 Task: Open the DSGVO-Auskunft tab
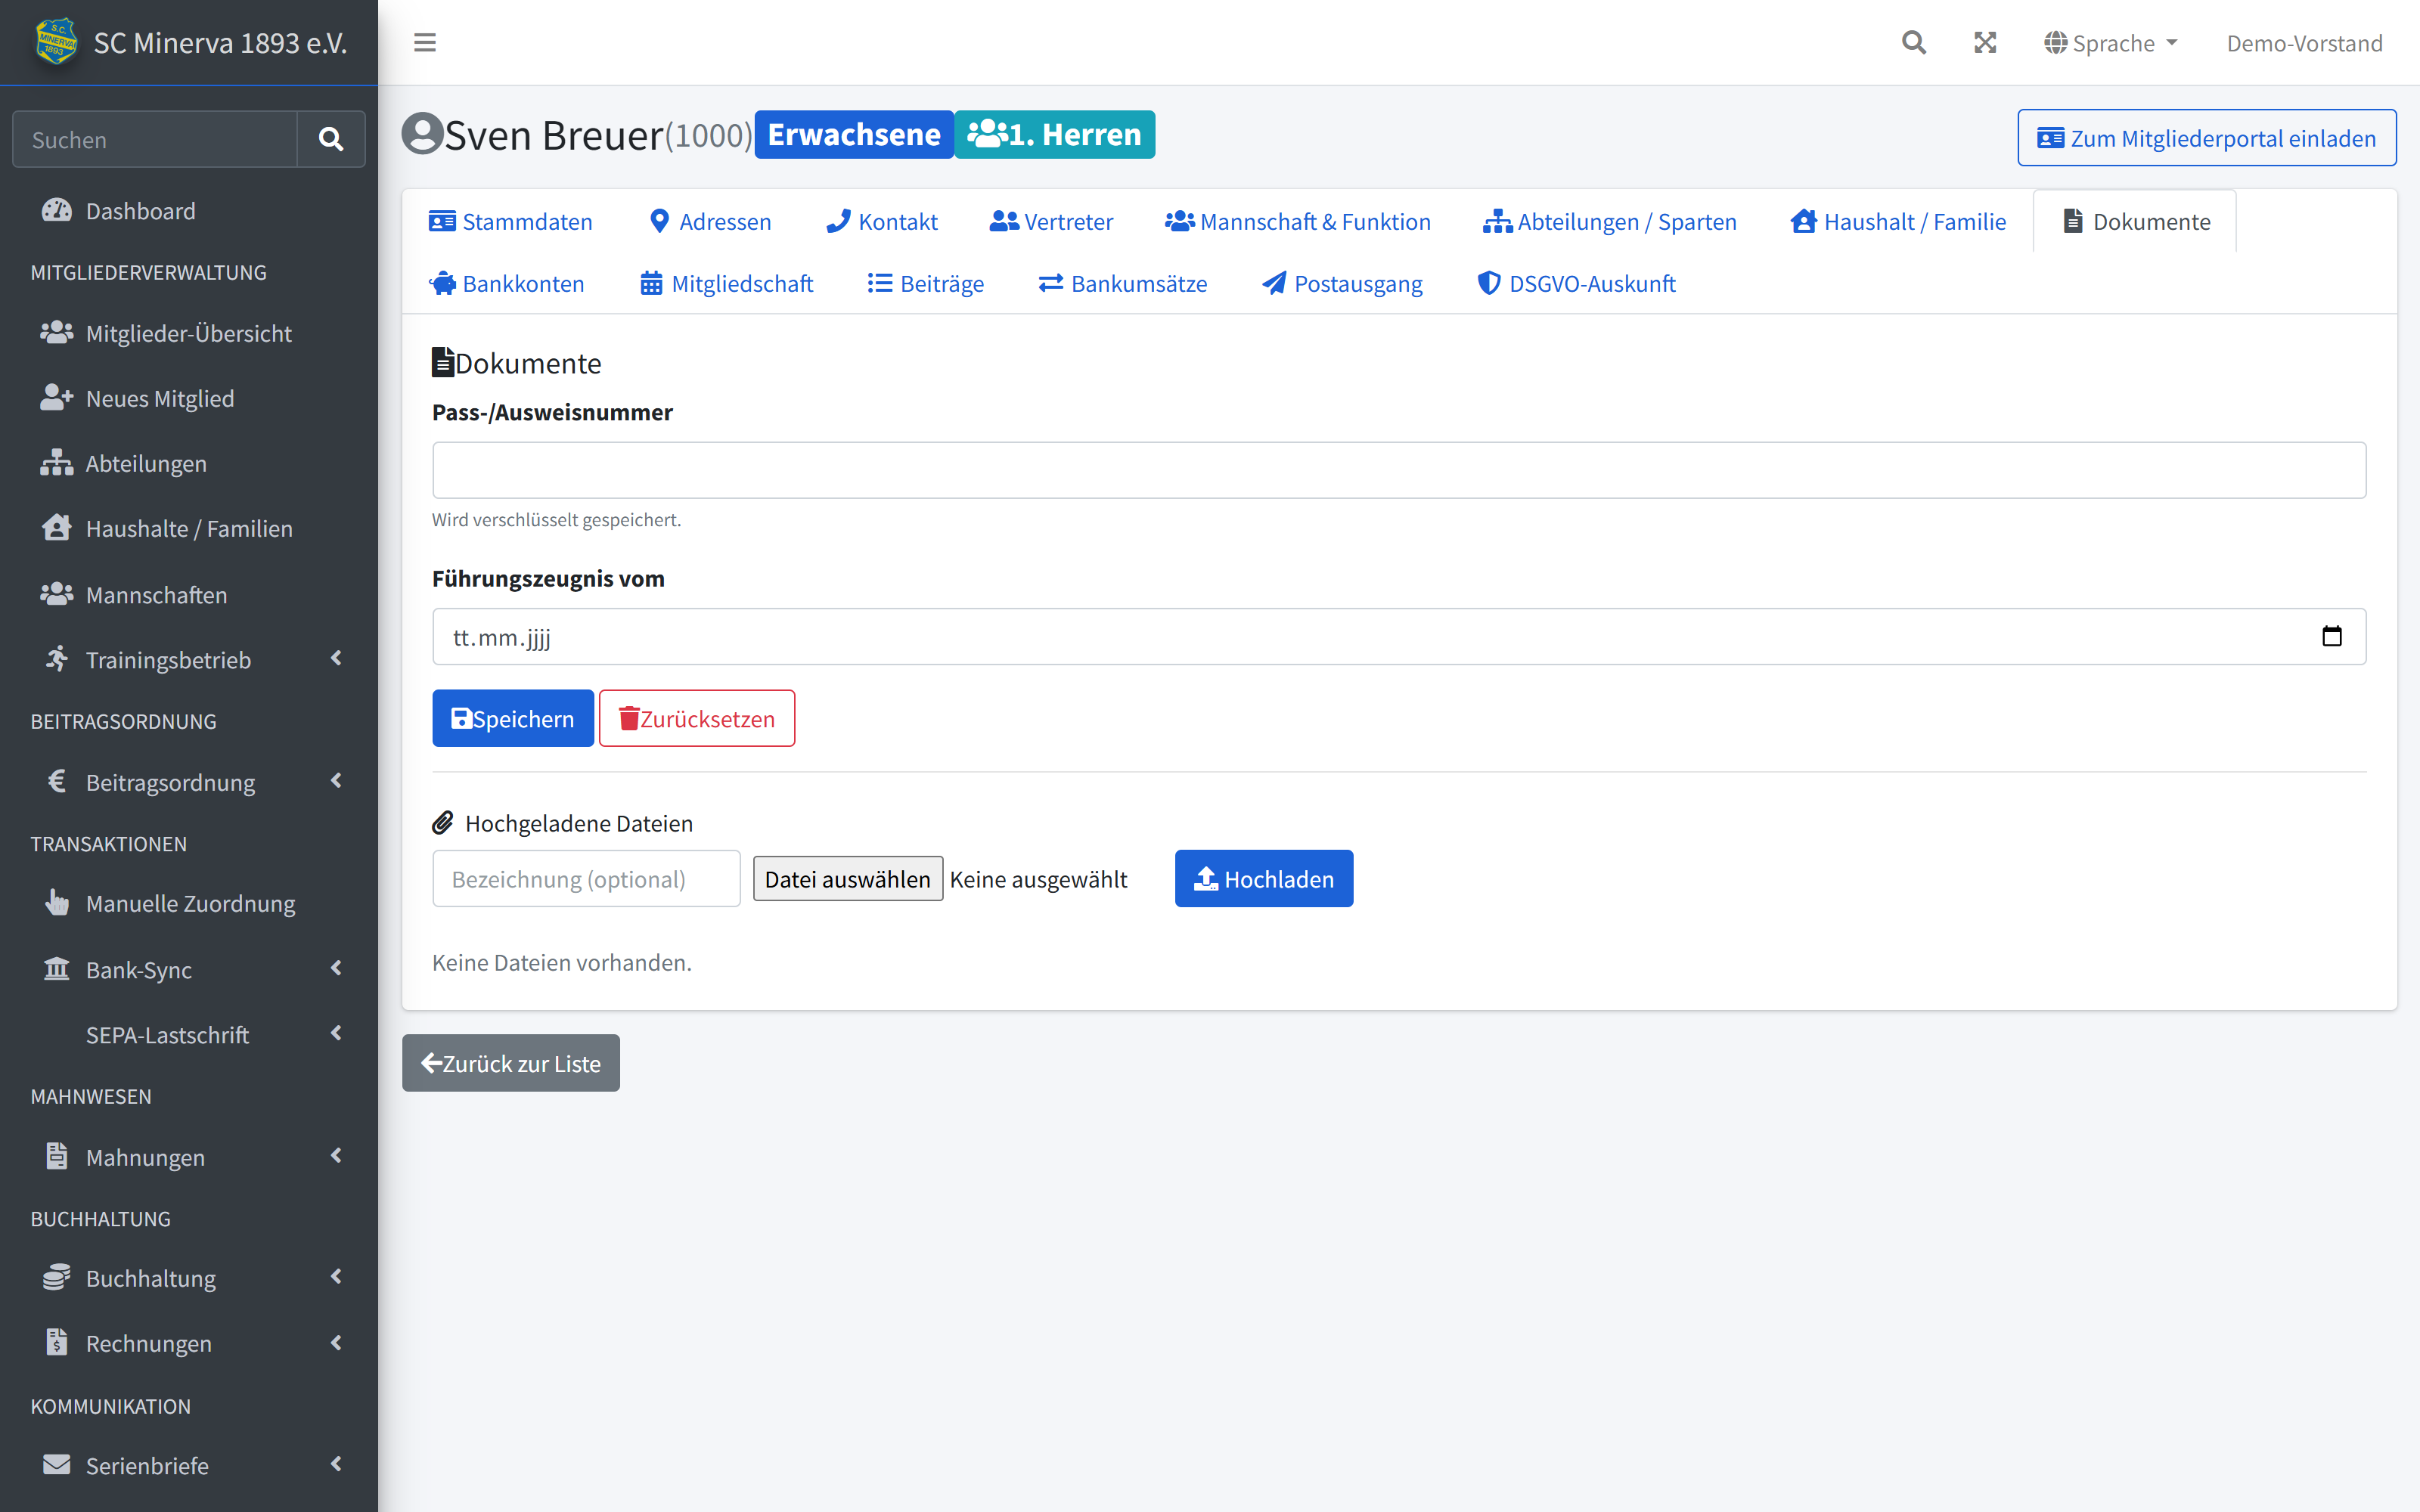pyautogui.click(x=1576, y=283)
